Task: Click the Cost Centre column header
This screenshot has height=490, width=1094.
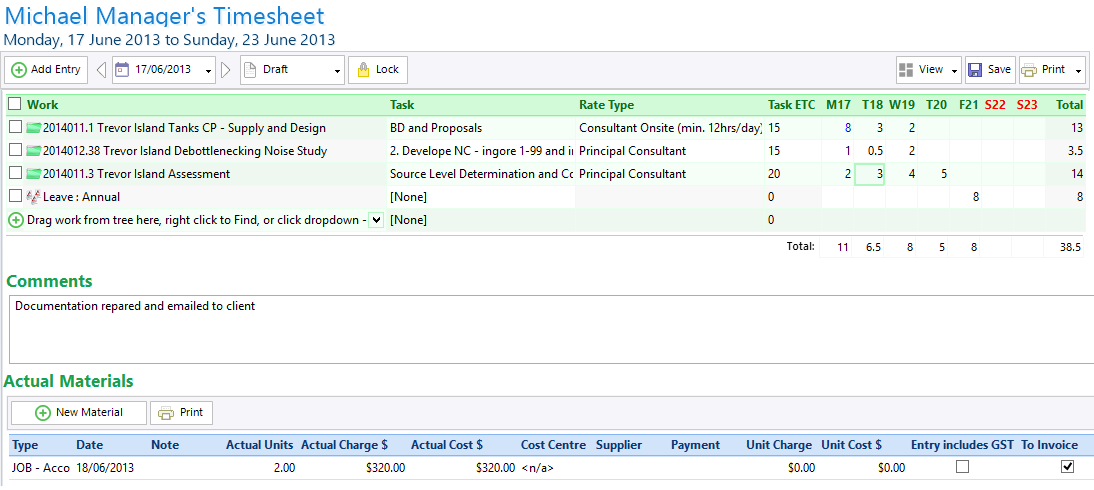Action: [554, 445]
